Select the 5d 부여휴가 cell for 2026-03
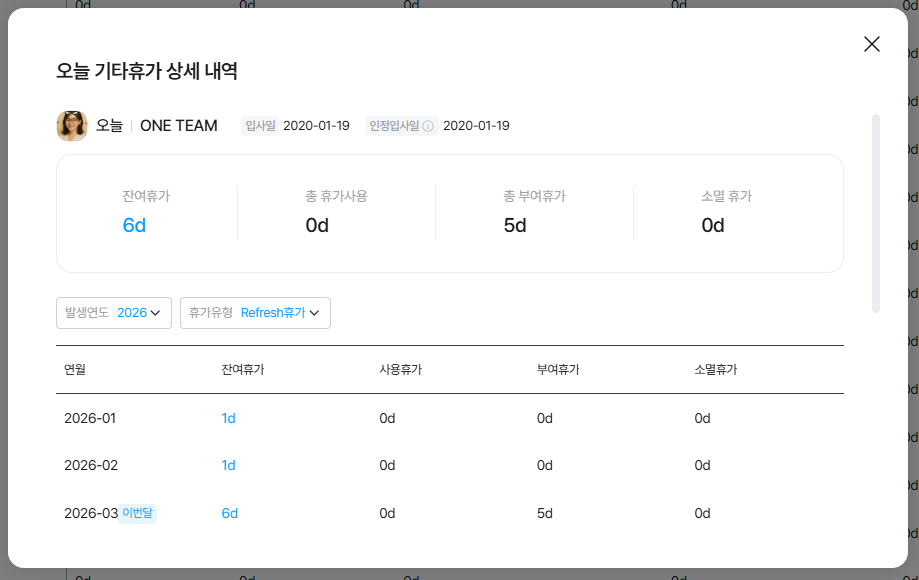919x580 pixels. 544,513
